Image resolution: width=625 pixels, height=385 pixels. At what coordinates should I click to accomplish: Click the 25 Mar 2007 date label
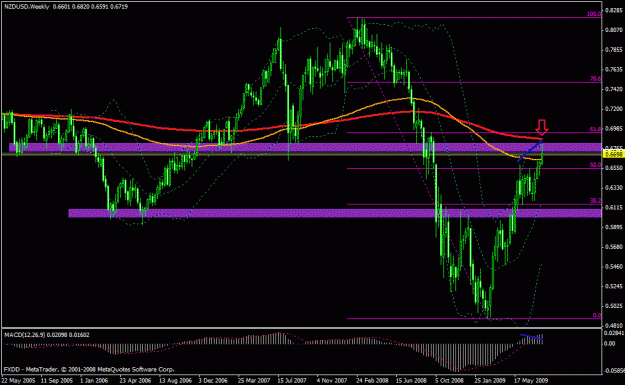(254, 380)
